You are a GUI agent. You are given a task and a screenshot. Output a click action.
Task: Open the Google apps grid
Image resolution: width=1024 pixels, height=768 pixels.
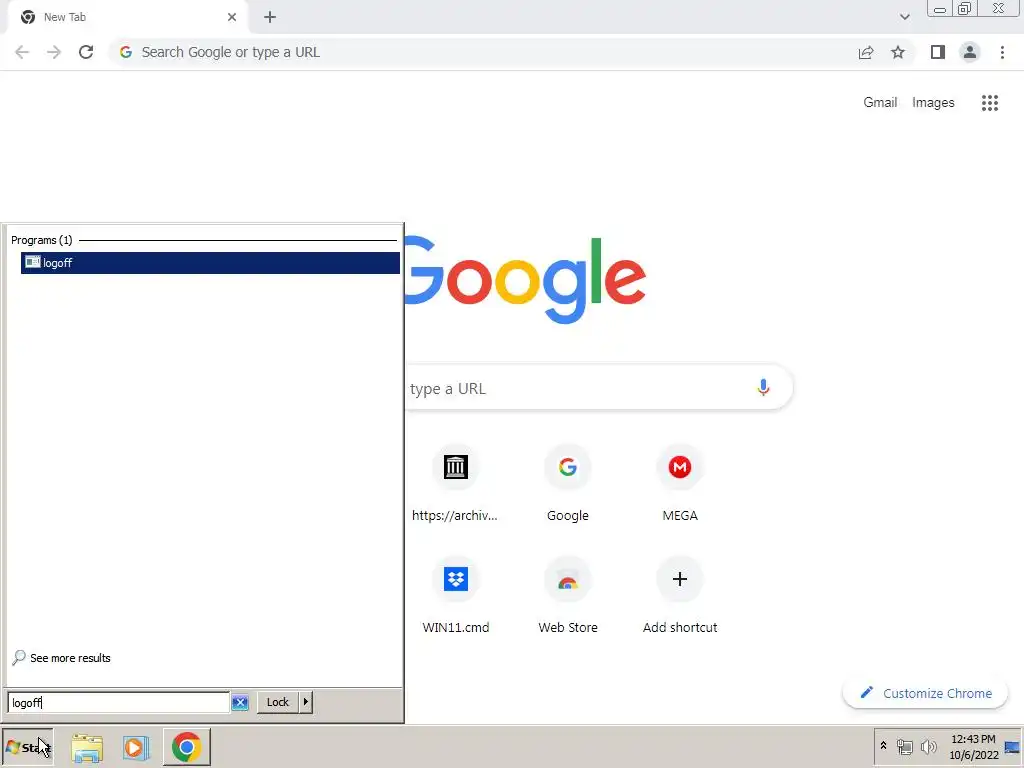click(990, 103)
